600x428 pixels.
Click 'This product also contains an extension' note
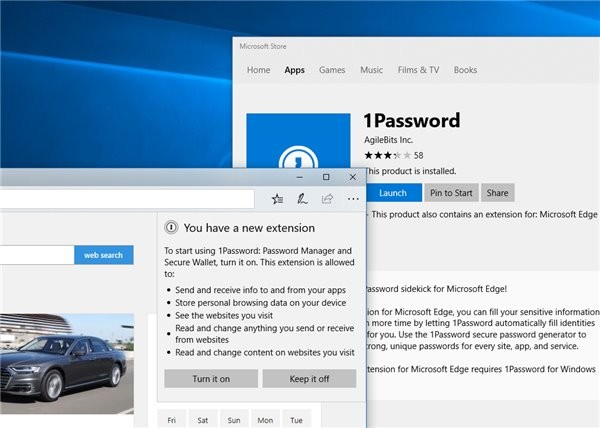coord(484,214)
